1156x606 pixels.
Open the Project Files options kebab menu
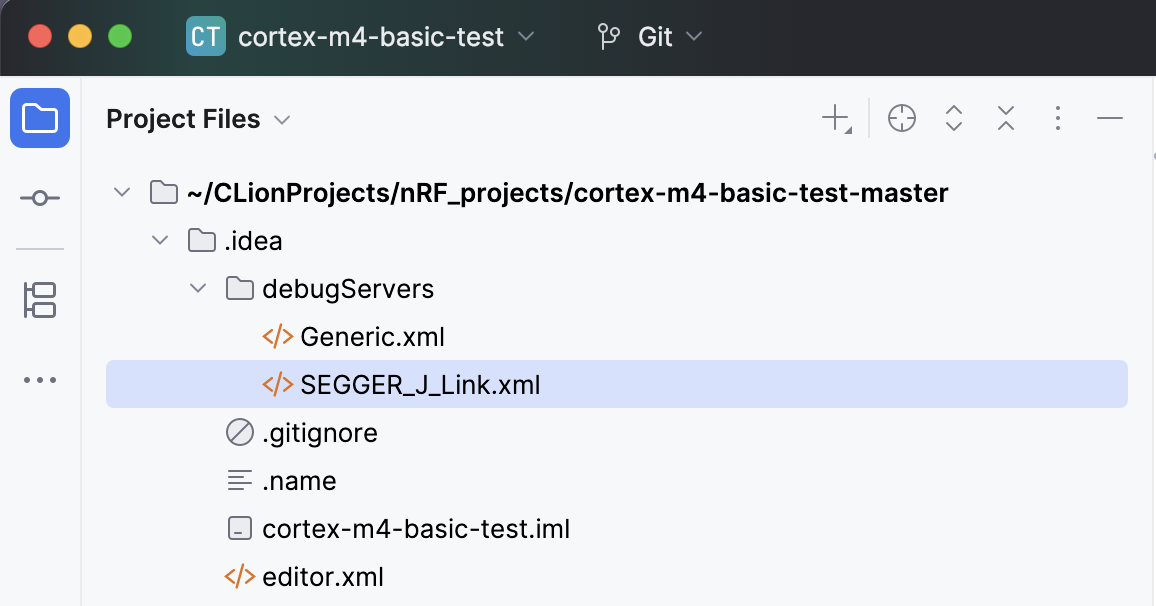click(x=1058, y=118)
